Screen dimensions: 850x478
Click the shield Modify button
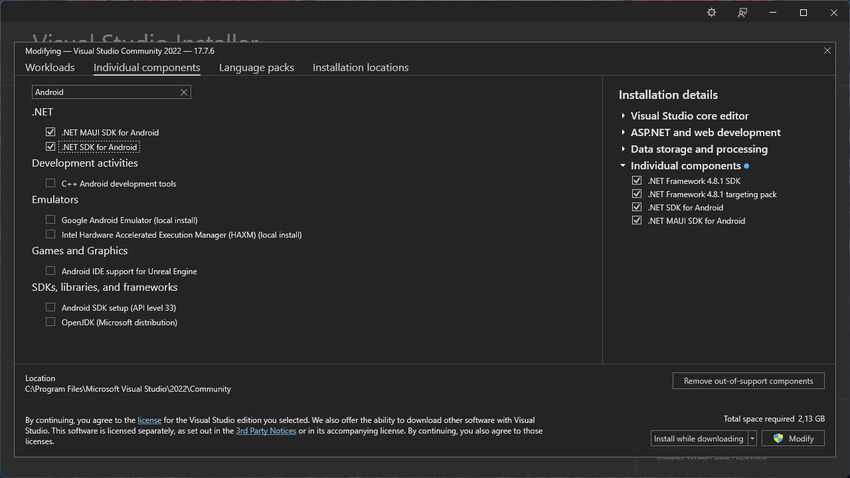tap(793, 438)
